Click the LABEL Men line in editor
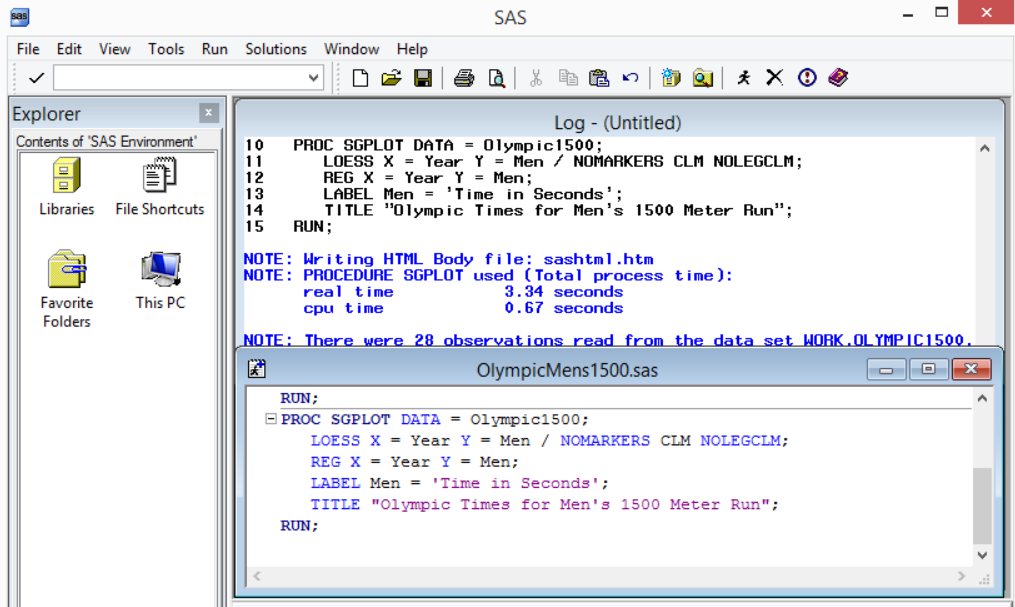Image resolution: width=1015 pixels, height=607 pixels. coord(460,483)
